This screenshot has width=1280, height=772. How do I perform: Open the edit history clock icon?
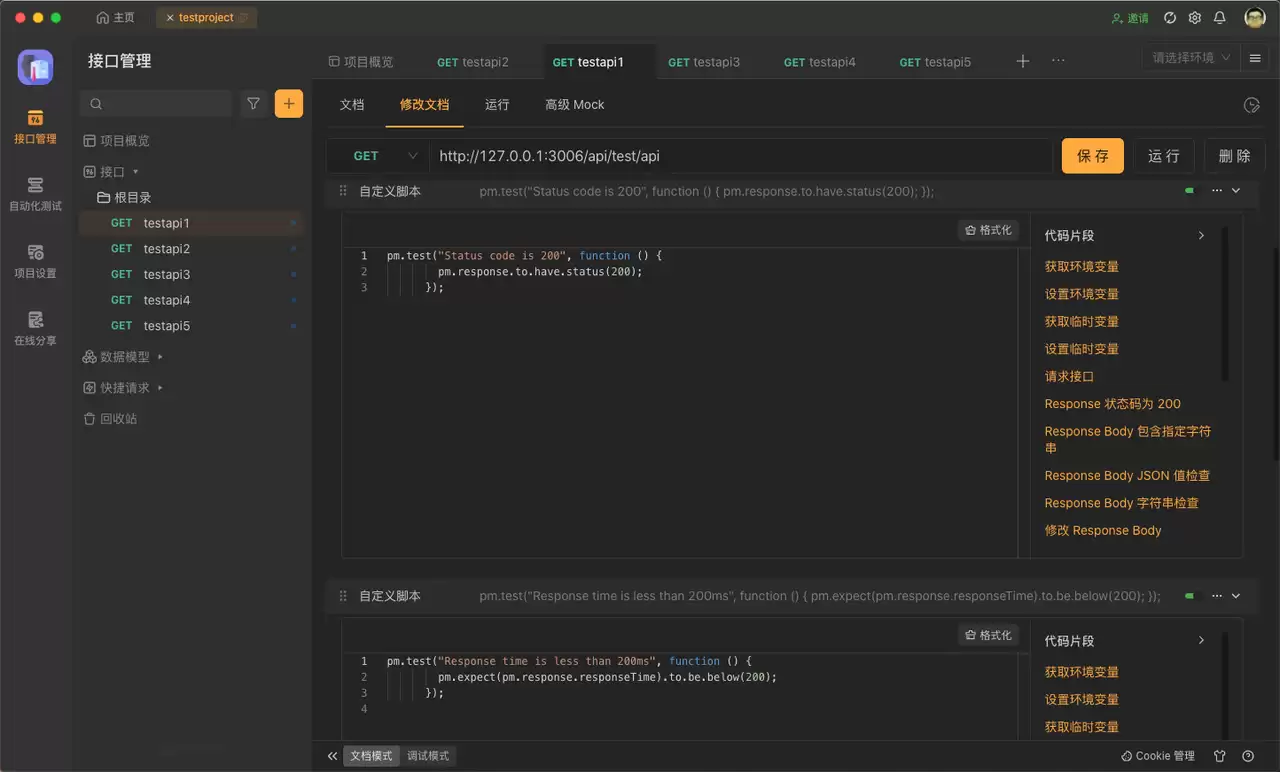[1250, 105]
